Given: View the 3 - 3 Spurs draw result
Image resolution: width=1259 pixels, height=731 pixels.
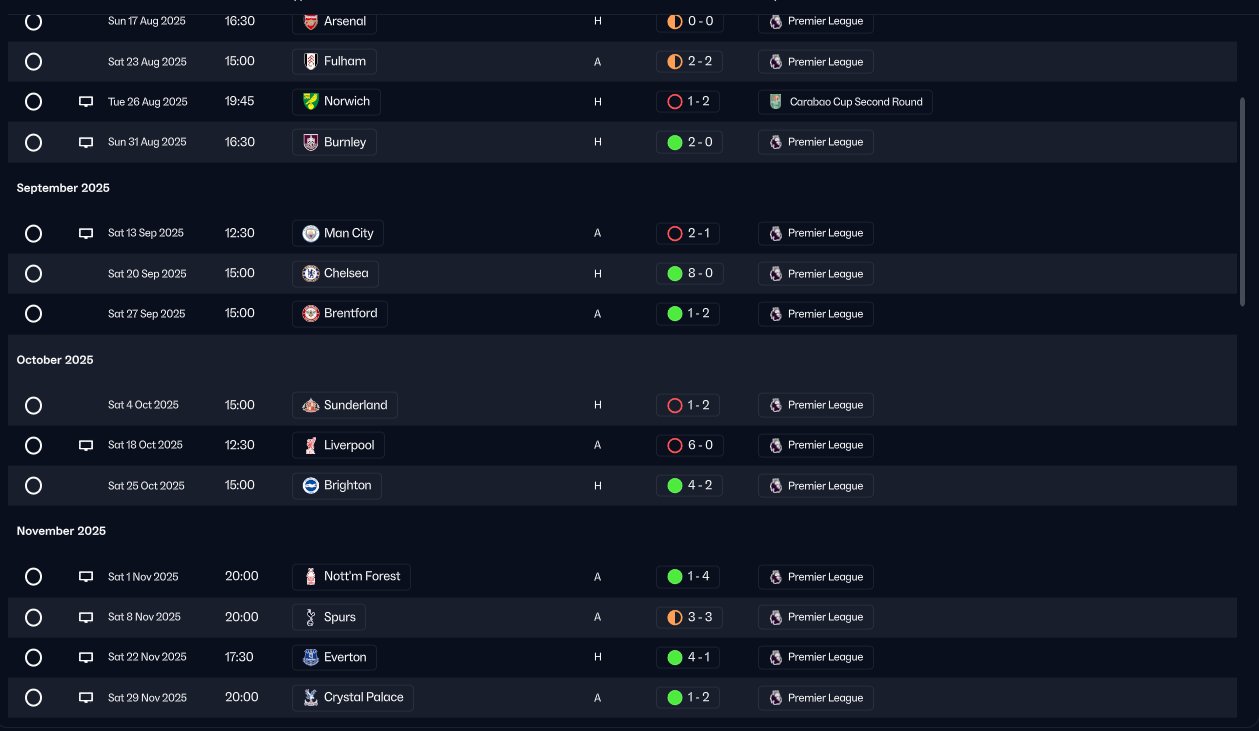Looking at the screenshot, I should 689,617.
